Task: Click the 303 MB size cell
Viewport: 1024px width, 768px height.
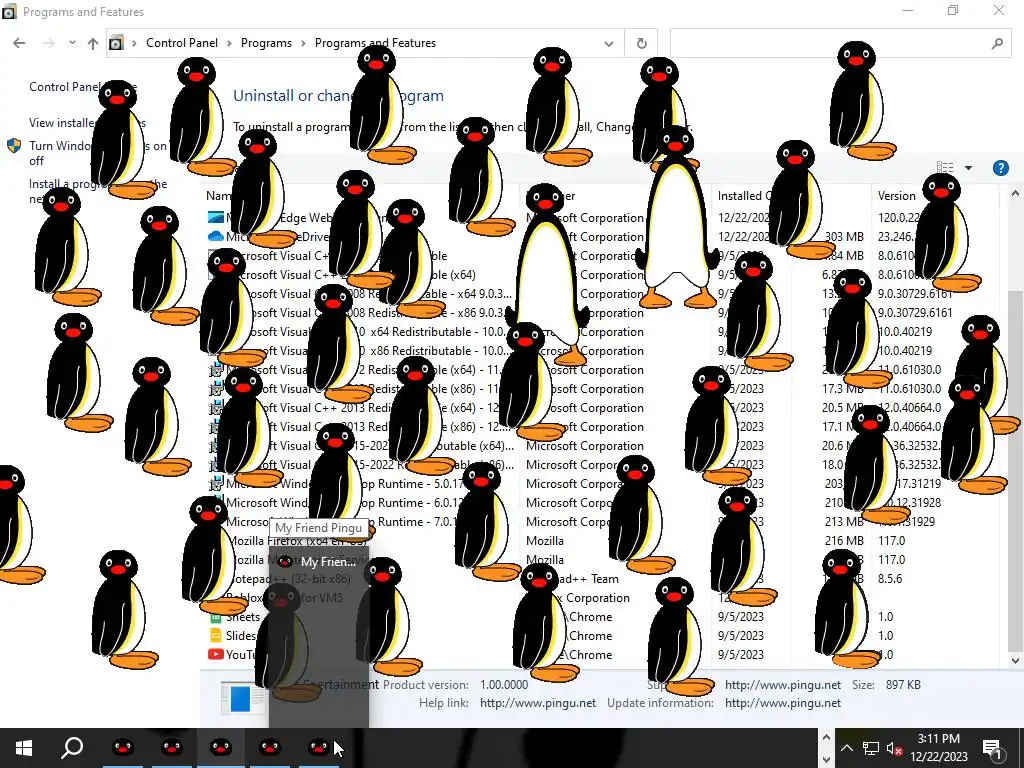Action: pos(844,236)
